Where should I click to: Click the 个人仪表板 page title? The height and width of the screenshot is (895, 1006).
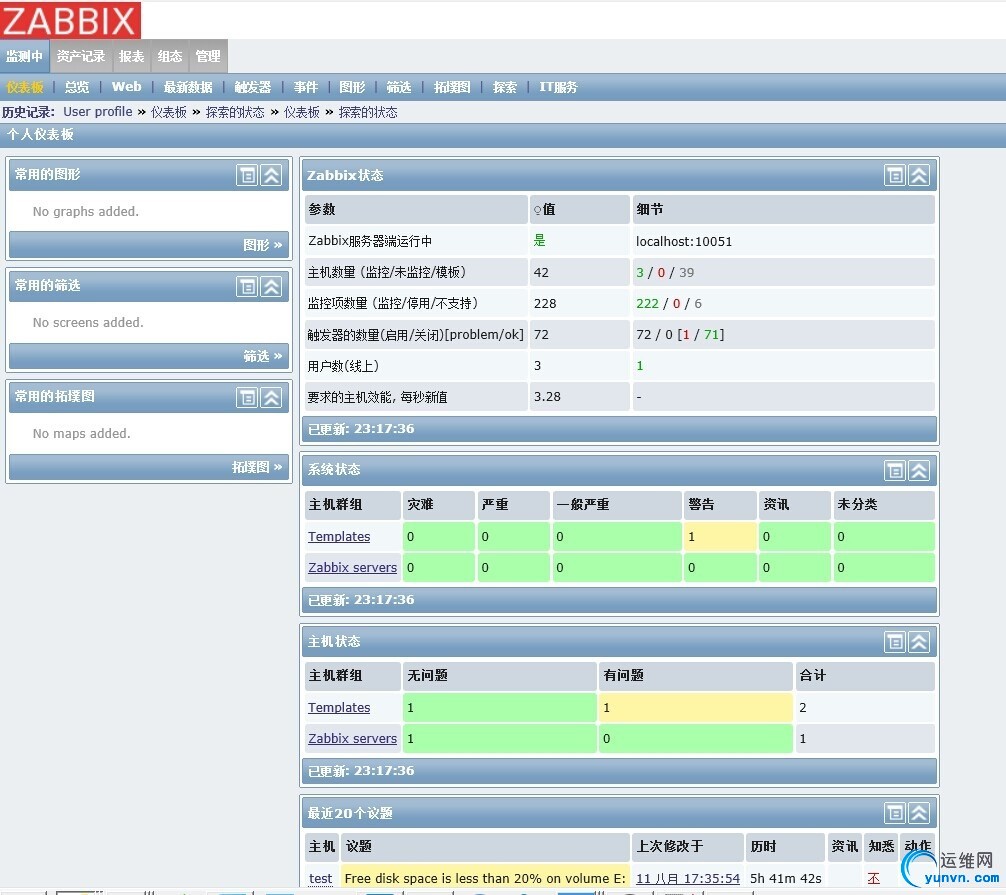pyautogui.click(x=40, y=134)
